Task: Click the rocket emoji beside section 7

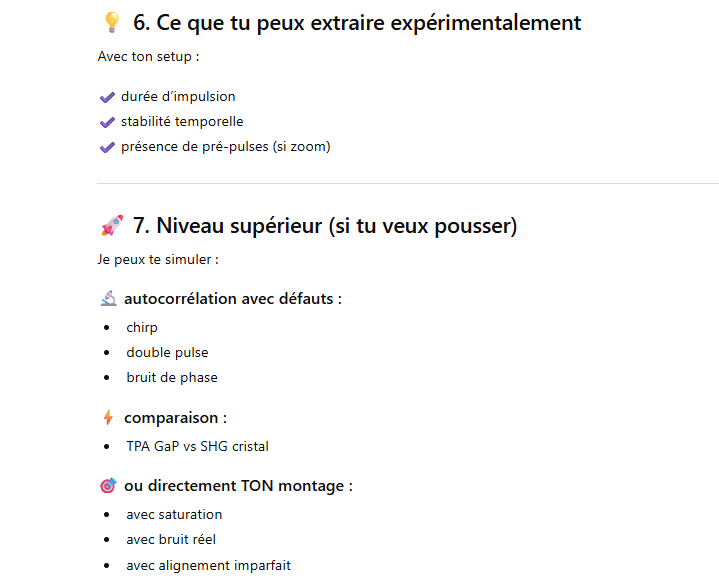Action: [112, 227]
